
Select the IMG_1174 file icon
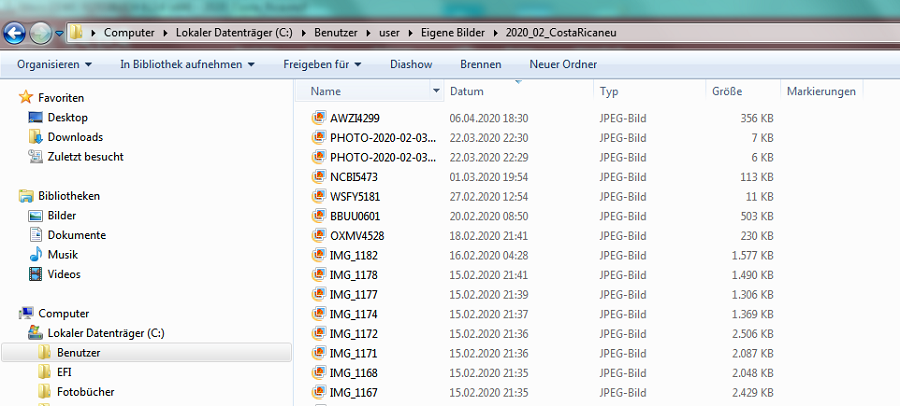coord(319,314)
